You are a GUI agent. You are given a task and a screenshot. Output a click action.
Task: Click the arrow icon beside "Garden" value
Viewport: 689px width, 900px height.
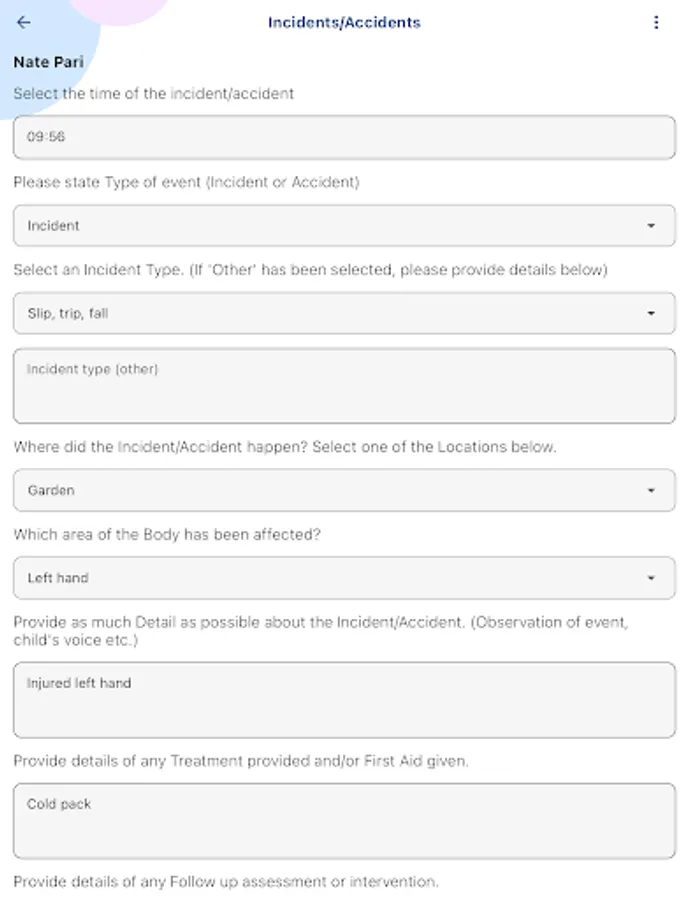[651, 491]
